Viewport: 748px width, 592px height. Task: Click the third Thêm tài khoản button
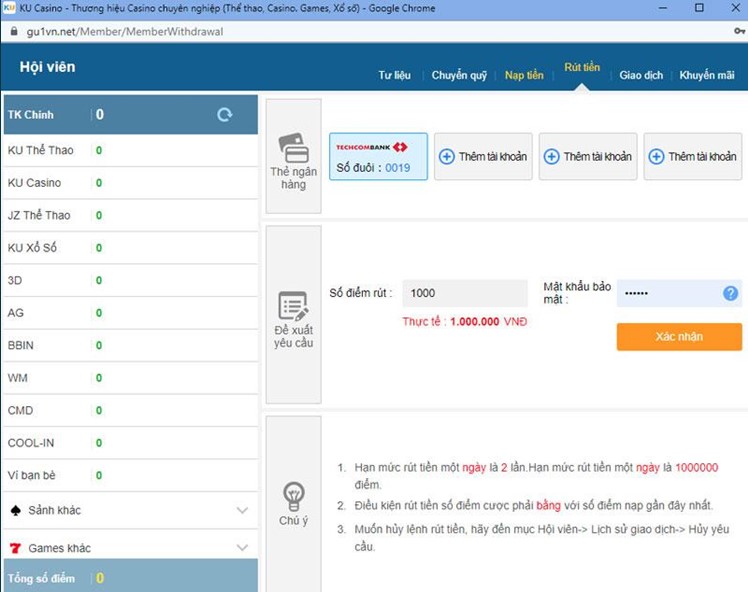pos(693,156)
